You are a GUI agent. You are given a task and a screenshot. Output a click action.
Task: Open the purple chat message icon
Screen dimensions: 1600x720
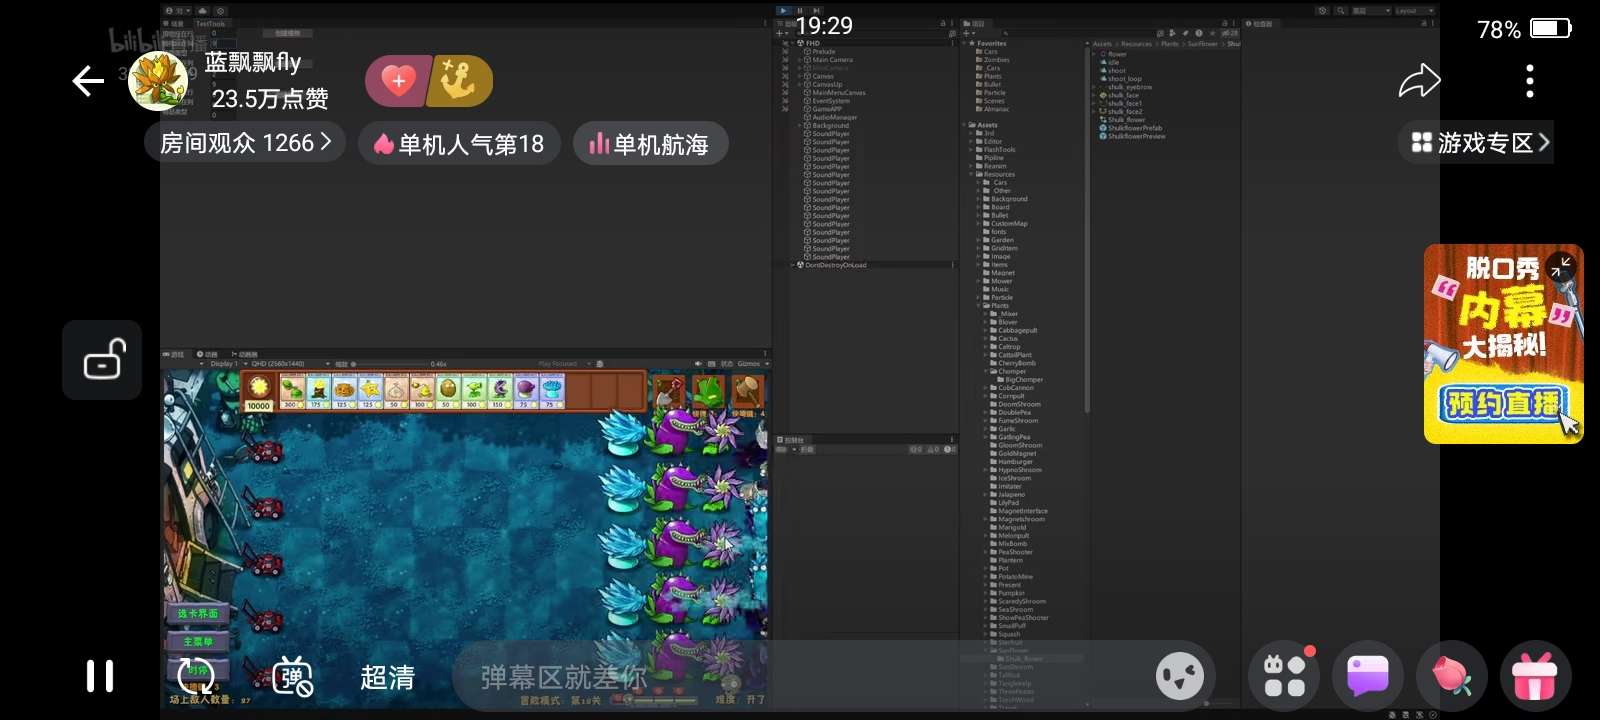click(x=1368, y=677)
